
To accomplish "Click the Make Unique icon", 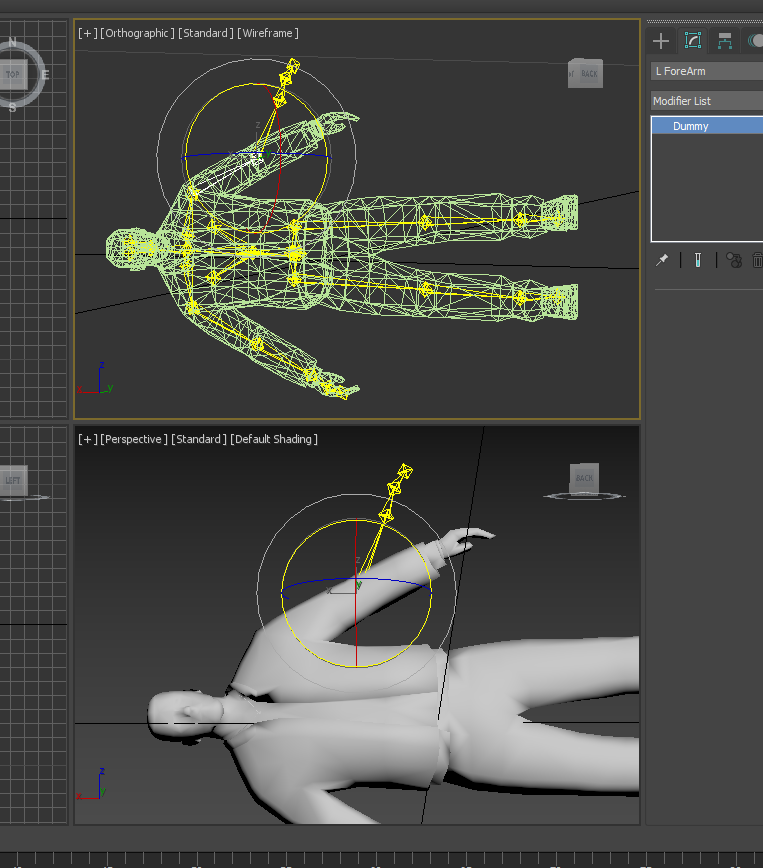I will point(734,260).
